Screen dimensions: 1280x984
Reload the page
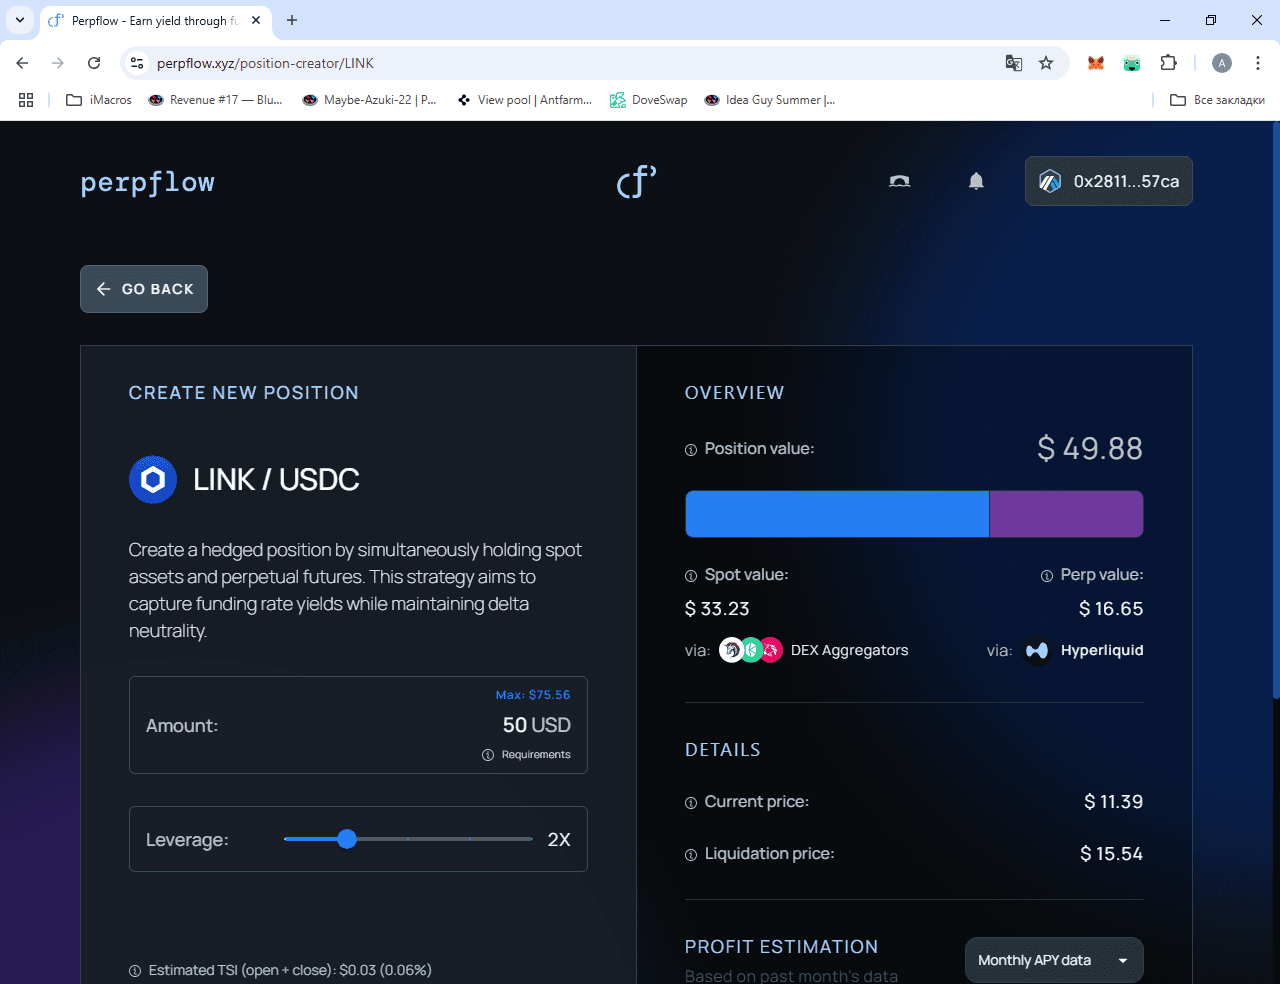94,63
